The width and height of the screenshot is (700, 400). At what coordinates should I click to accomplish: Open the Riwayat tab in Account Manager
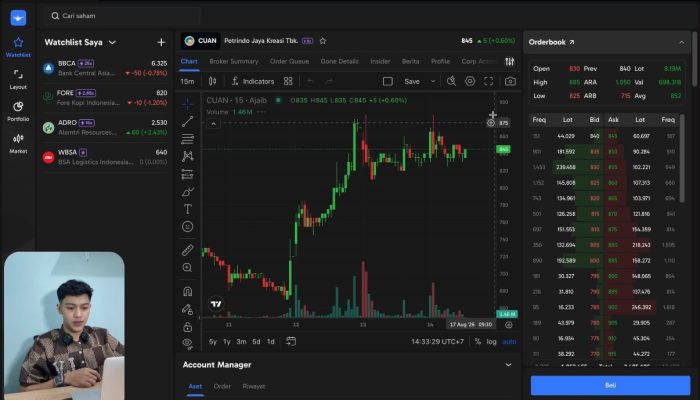(254, 386)
